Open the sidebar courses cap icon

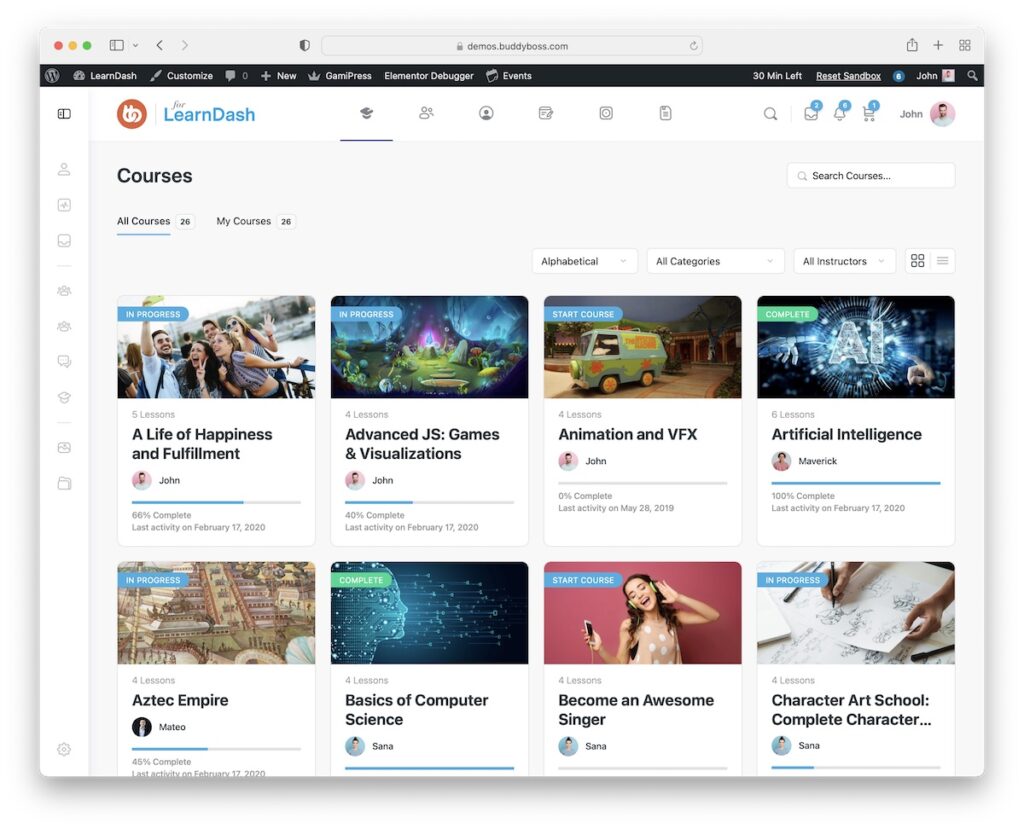pyautogui.click(x=64, y=397)
